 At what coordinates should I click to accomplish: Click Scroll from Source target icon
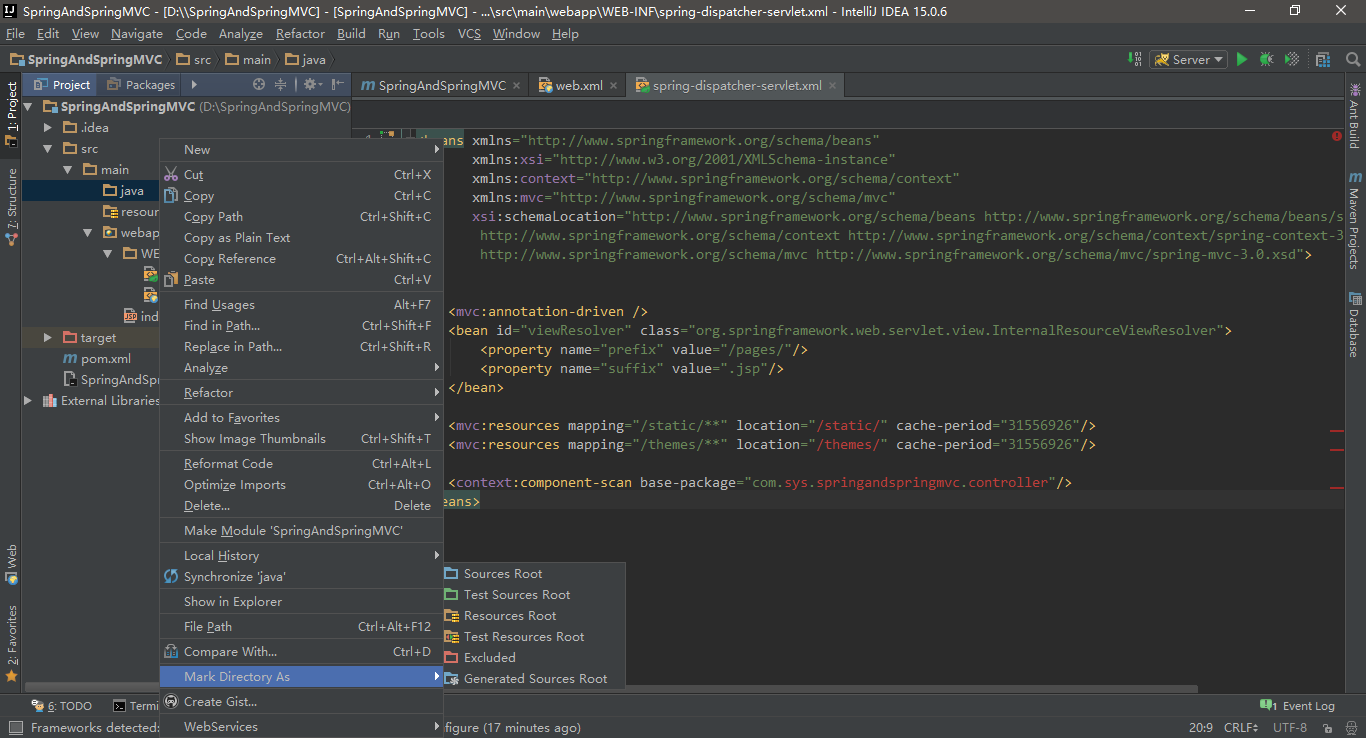(x=259, y=84)
